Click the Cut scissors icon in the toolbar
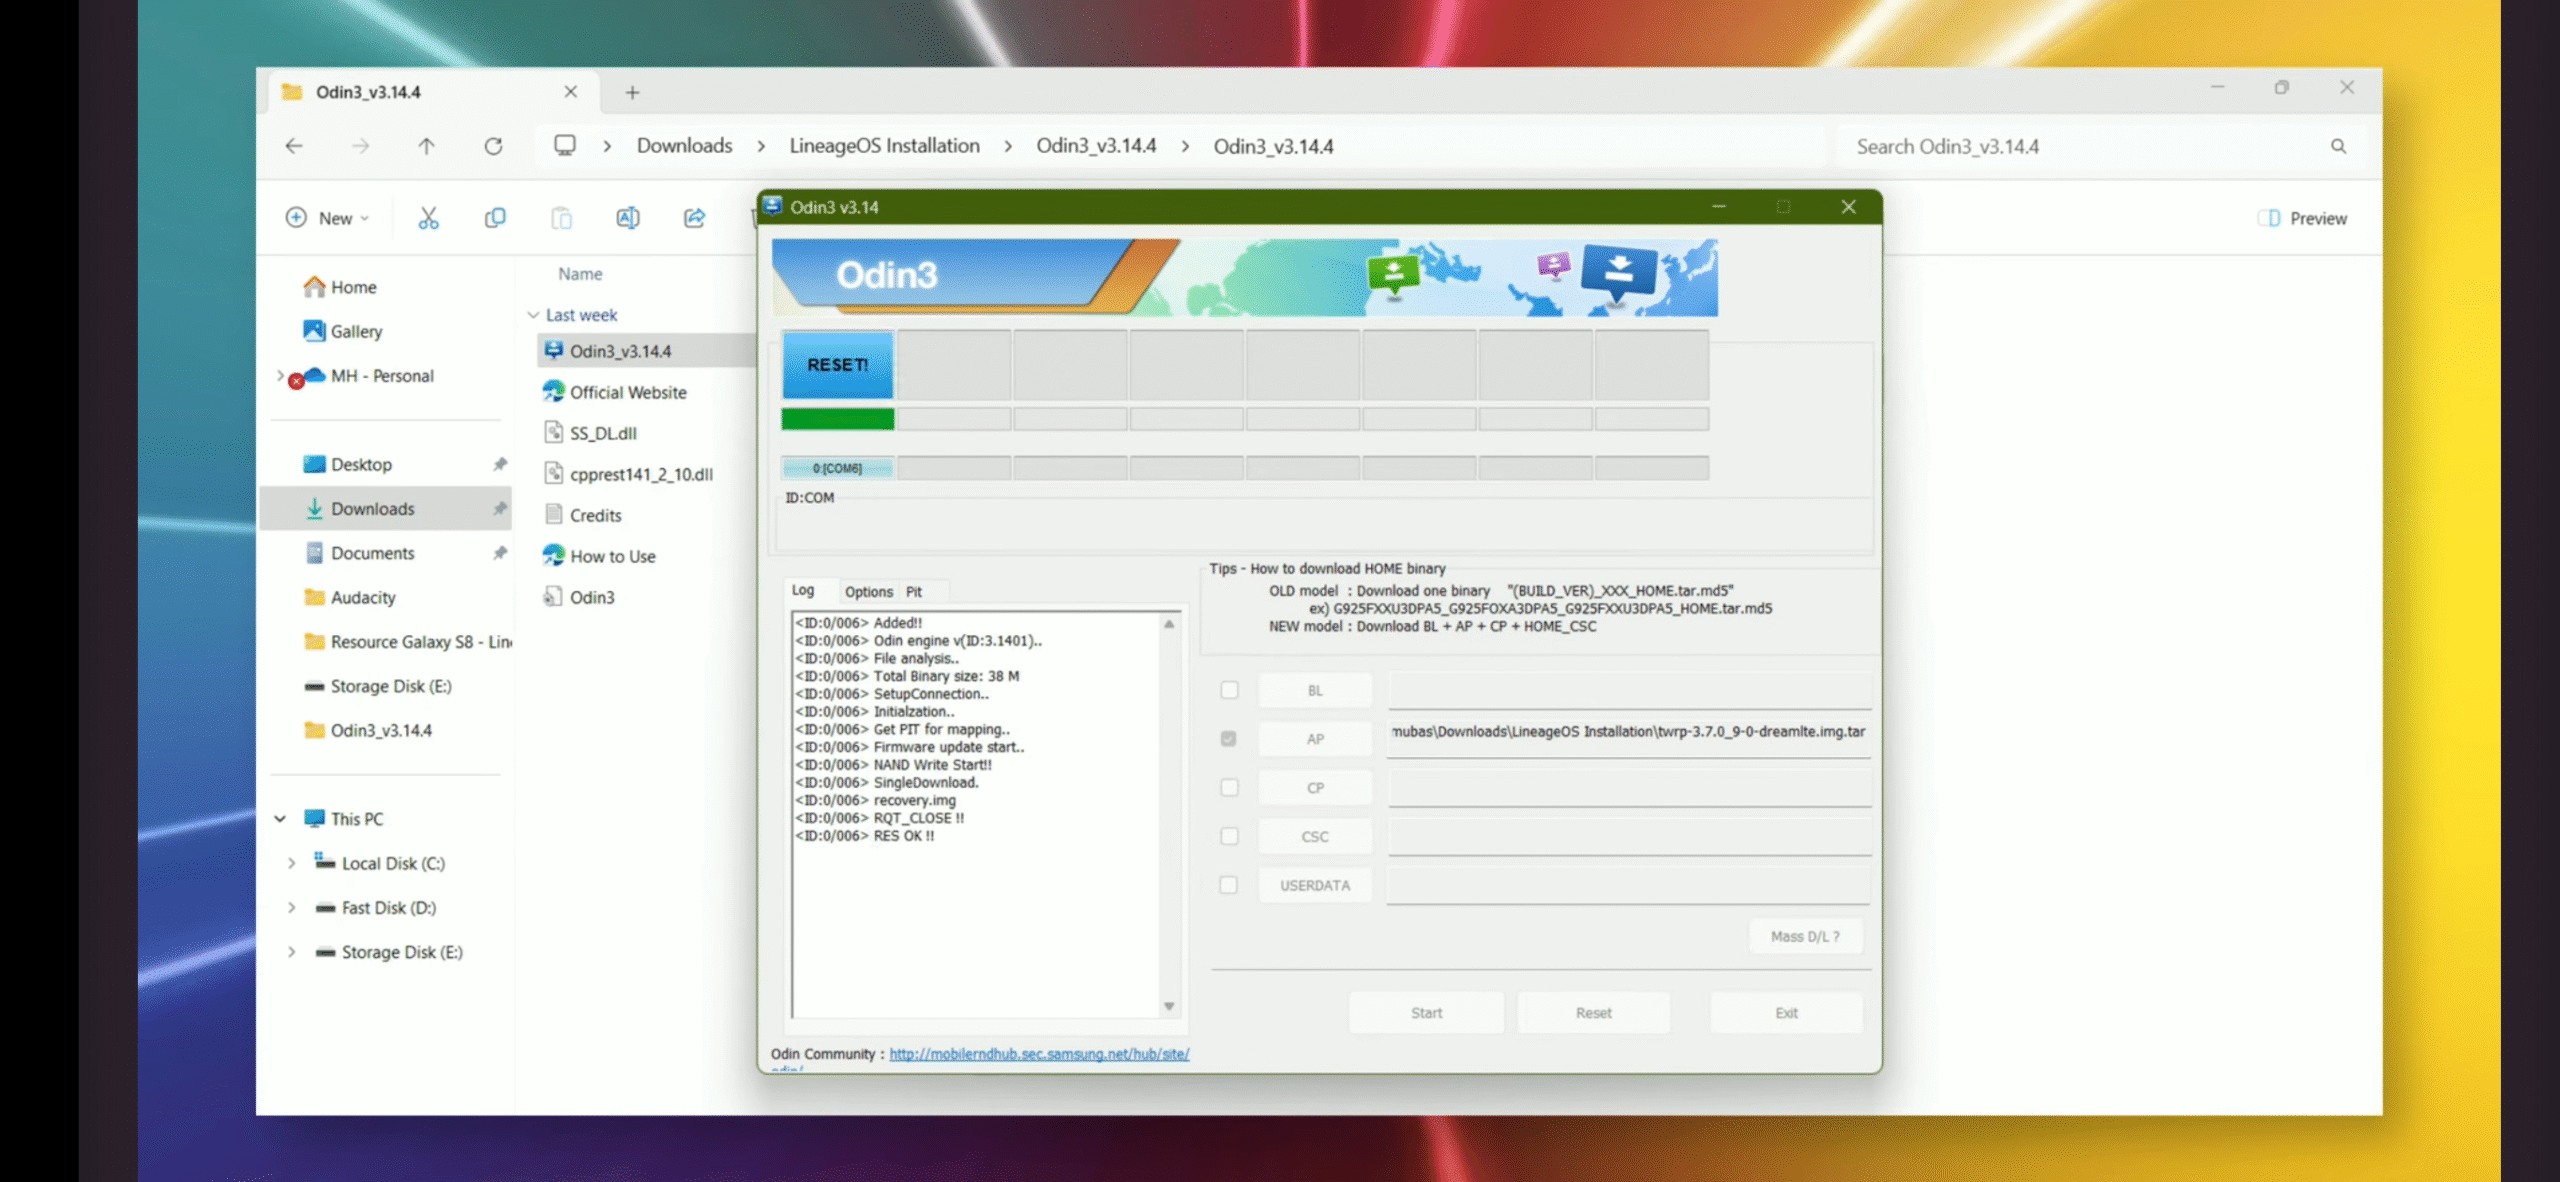This screenshot has width=2560, height=1182. tap(428, 218)
